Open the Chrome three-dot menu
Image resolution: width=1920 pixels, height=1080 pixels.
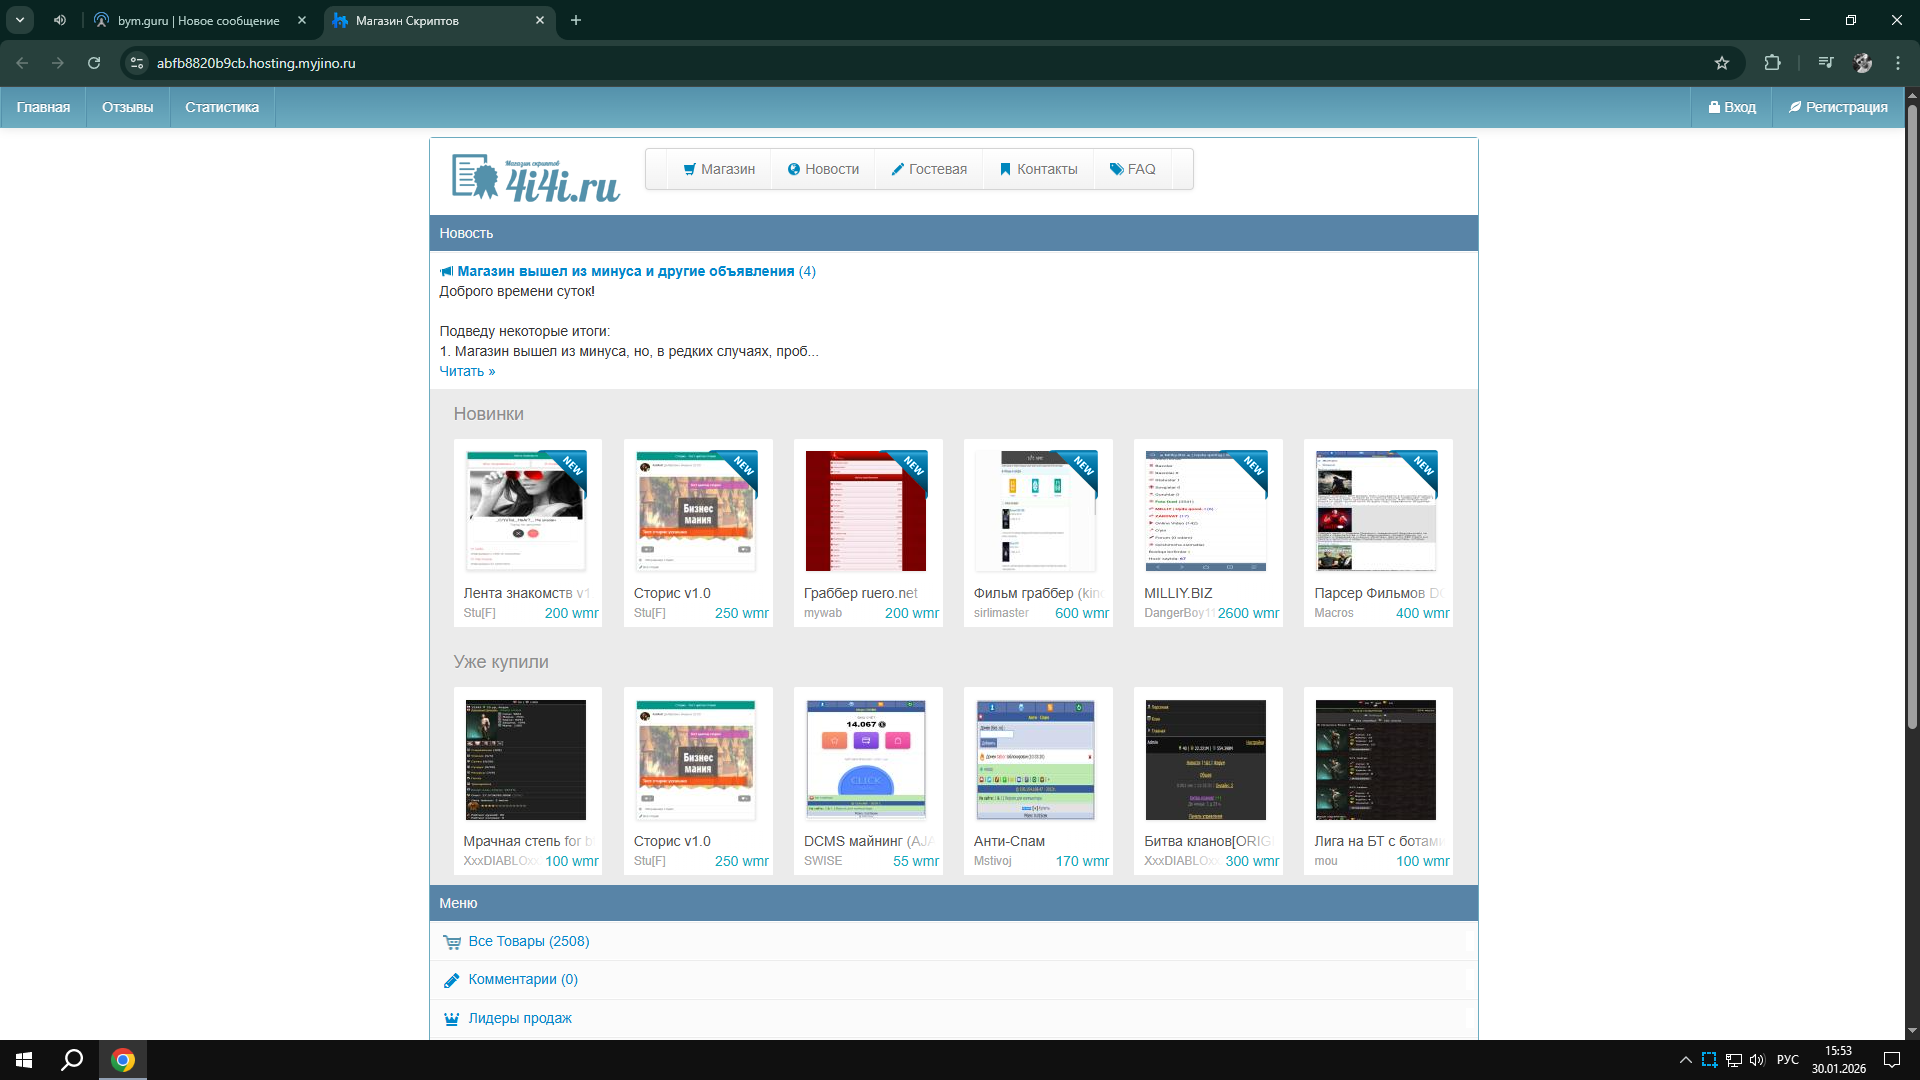(1897, 63)
